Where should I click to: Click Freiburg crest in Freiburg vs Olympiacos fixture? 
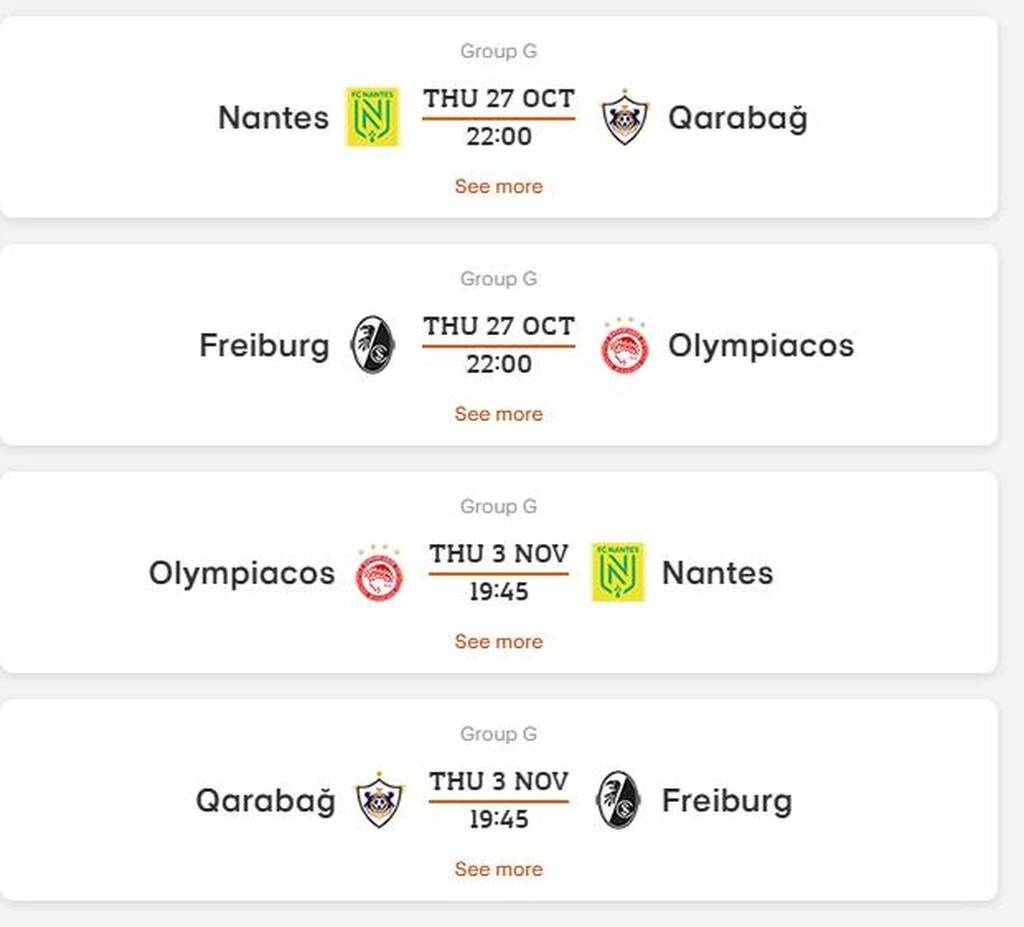click(x=372, y=345)
